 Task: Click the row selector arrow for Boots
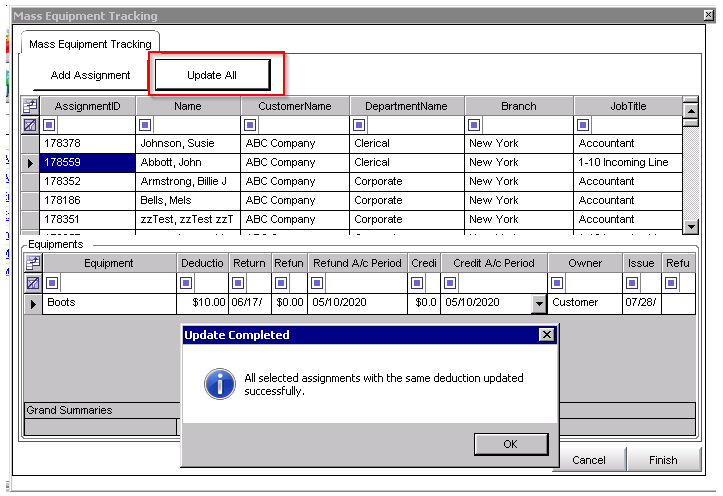(x=33, y=304)
